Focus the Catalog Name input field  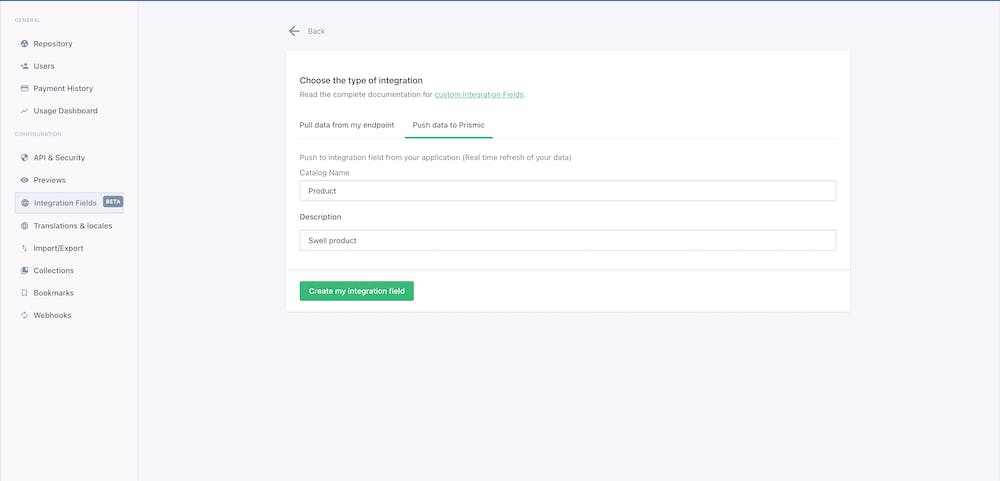[x=568, y=191]
